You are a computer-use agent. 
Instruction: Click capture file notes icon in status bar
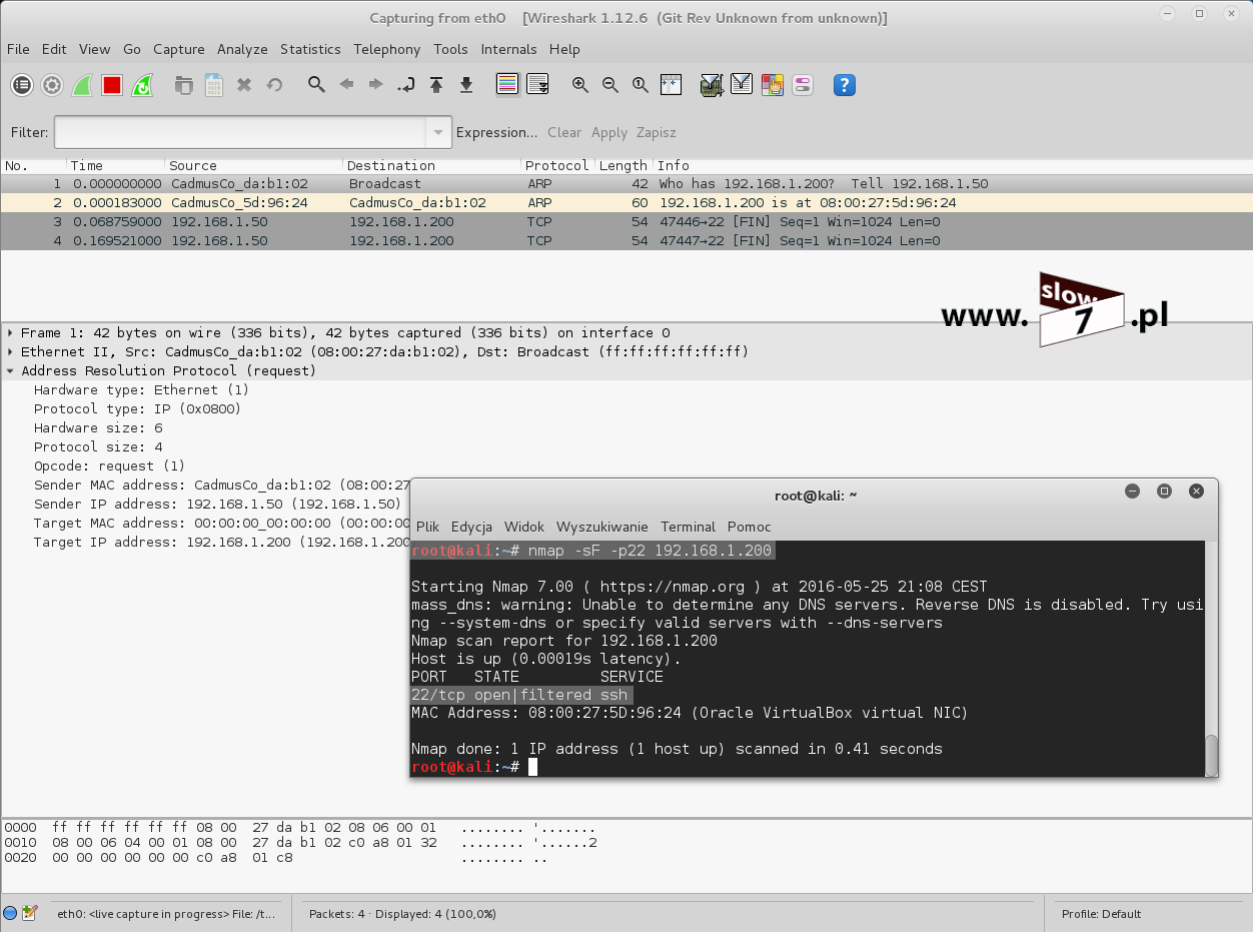(29, 913)
